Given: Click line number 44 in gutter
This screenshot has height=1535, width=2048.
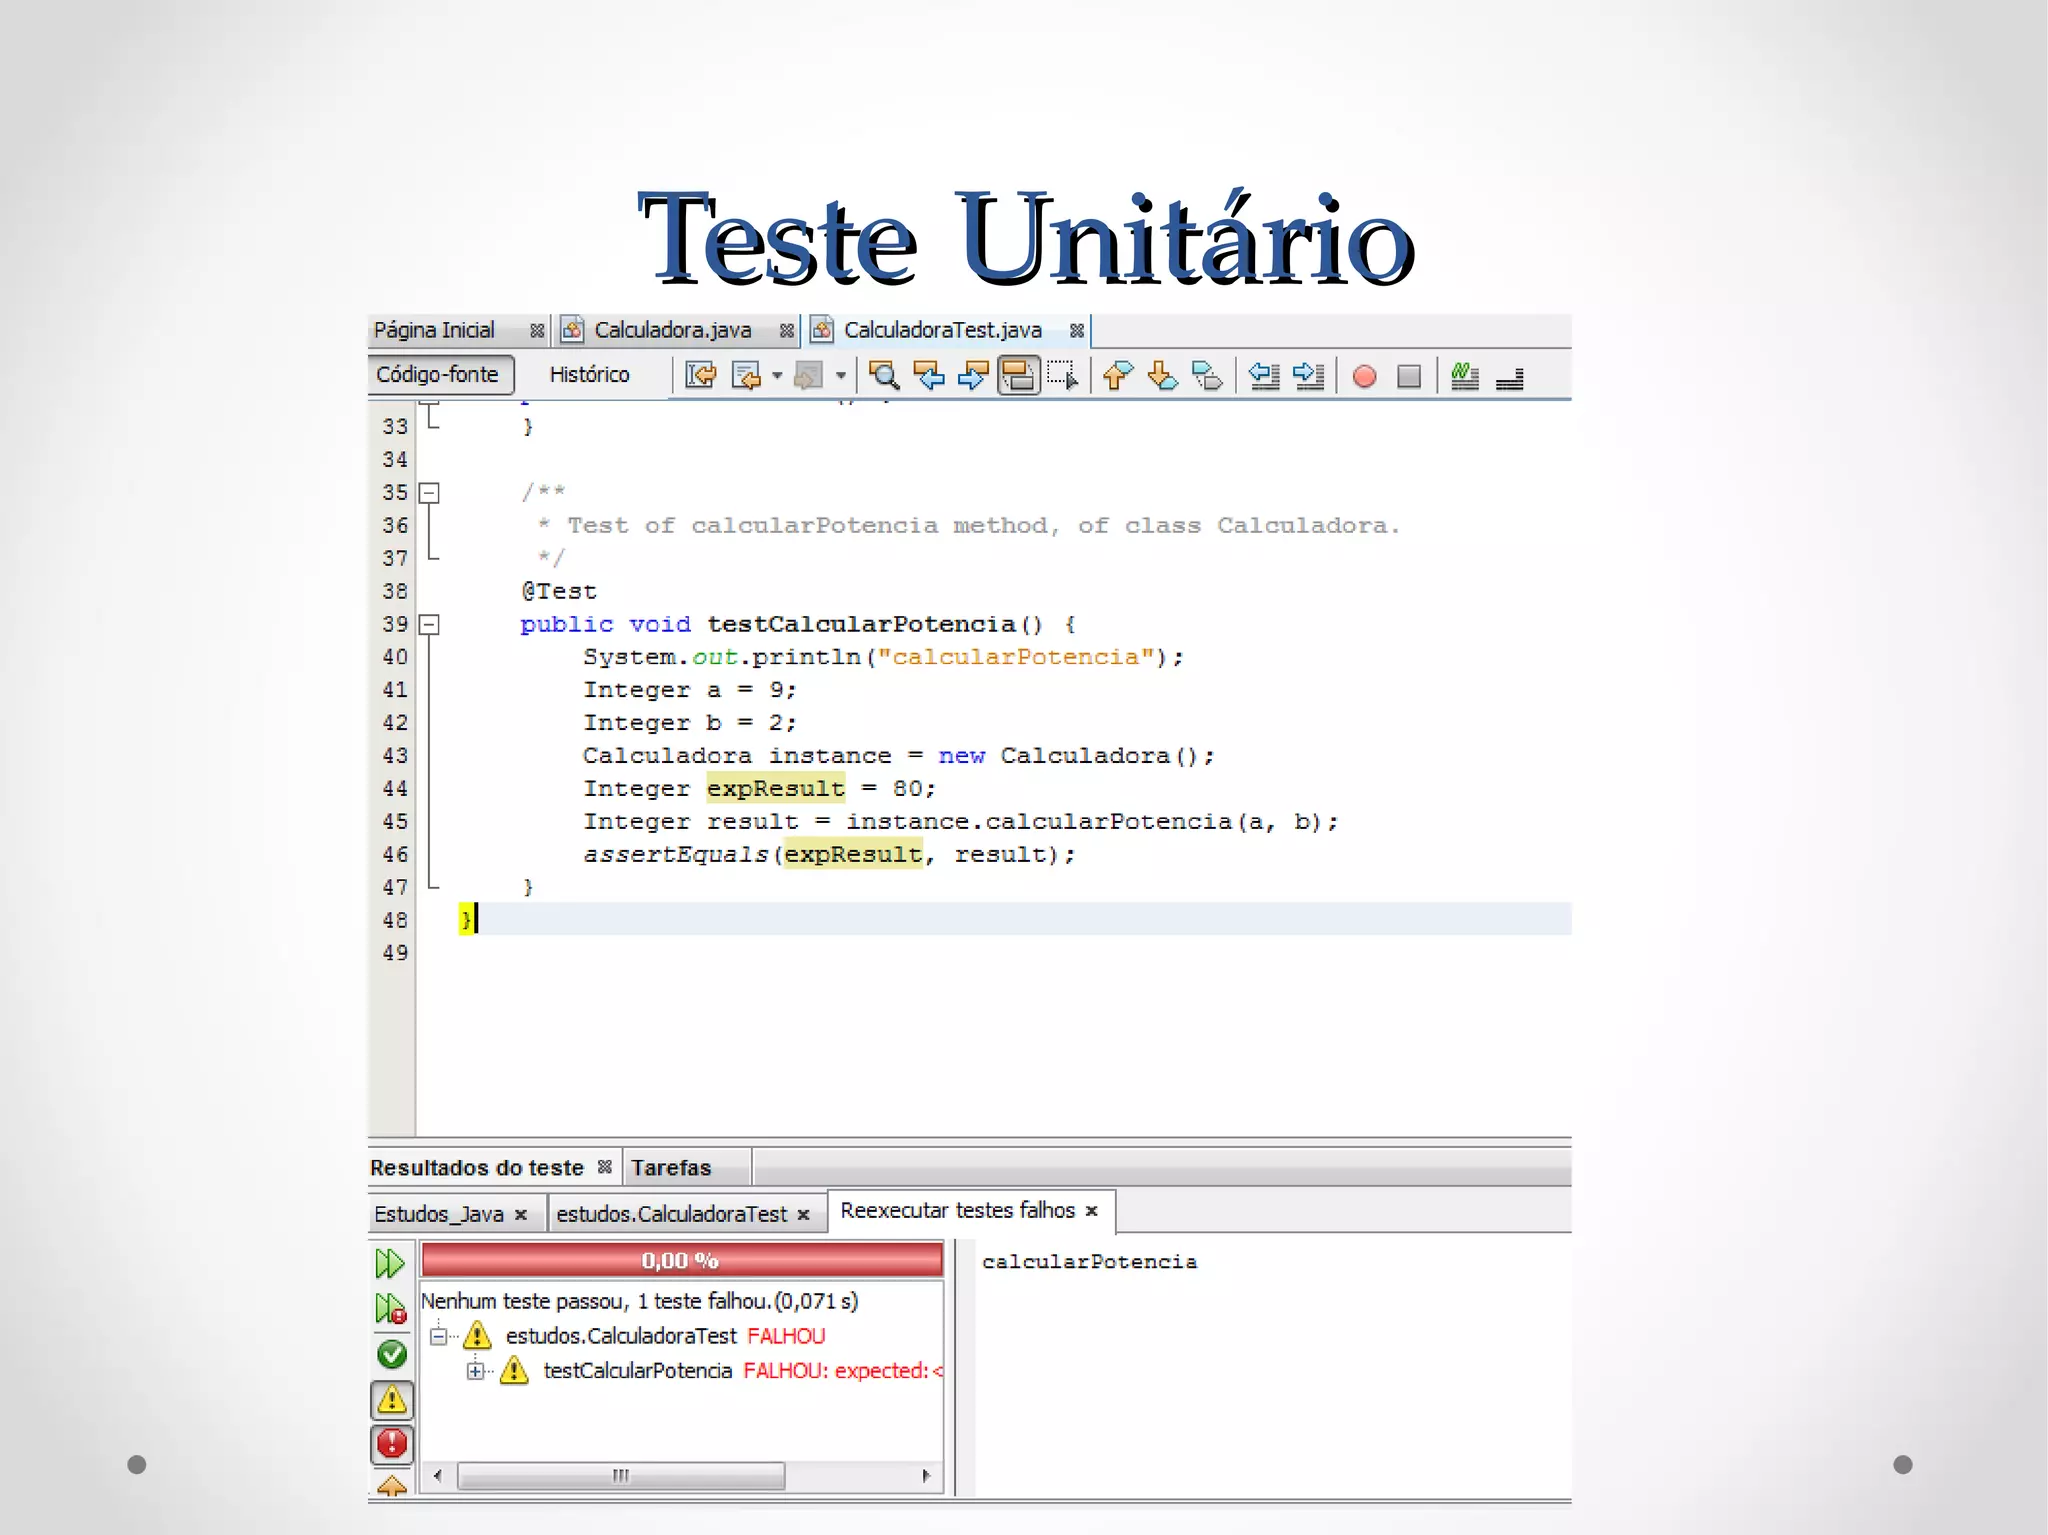Looking at the screenshot, I should (x=395, y=789).
